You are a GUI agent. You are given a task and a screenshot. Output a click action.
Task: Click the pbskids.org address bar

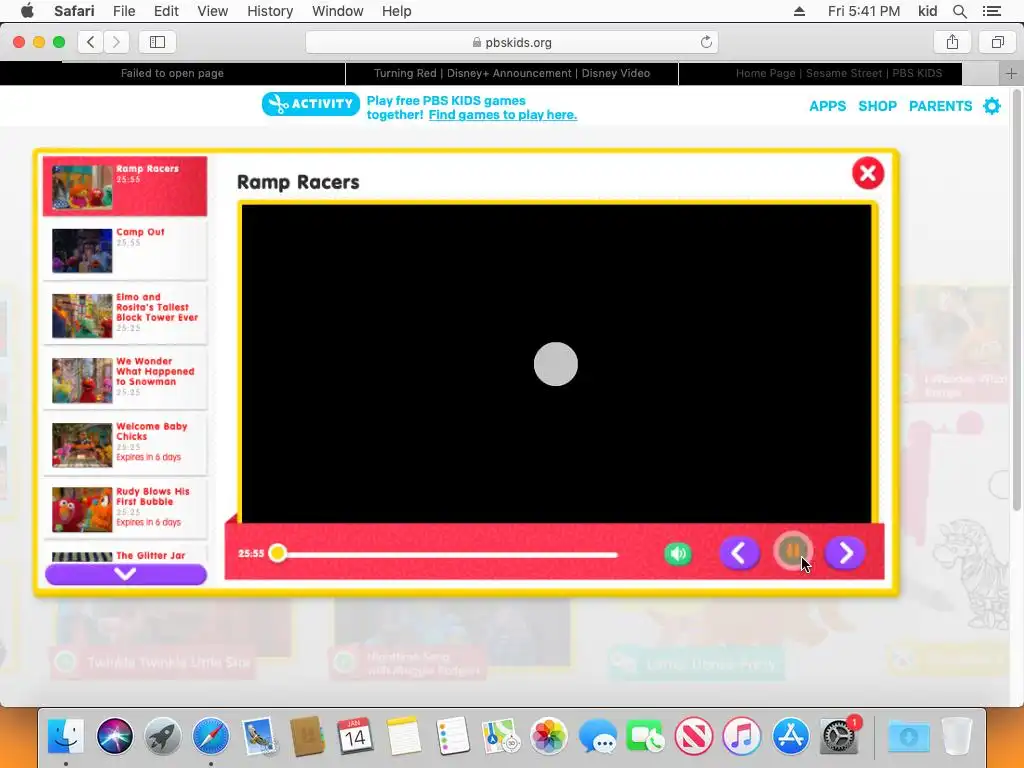512,42
